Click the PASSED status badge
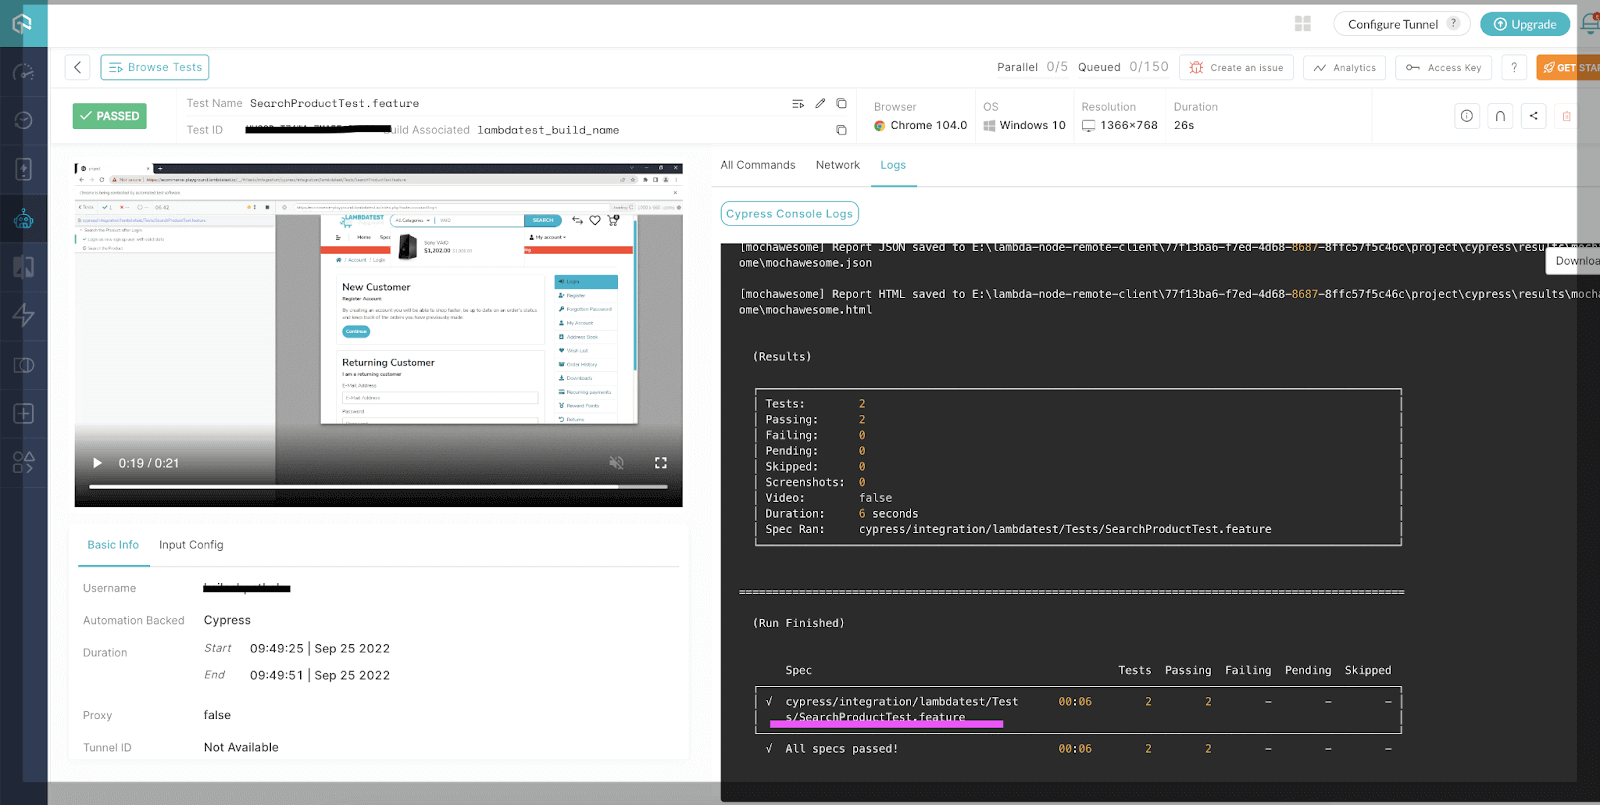 coord(110,116)
